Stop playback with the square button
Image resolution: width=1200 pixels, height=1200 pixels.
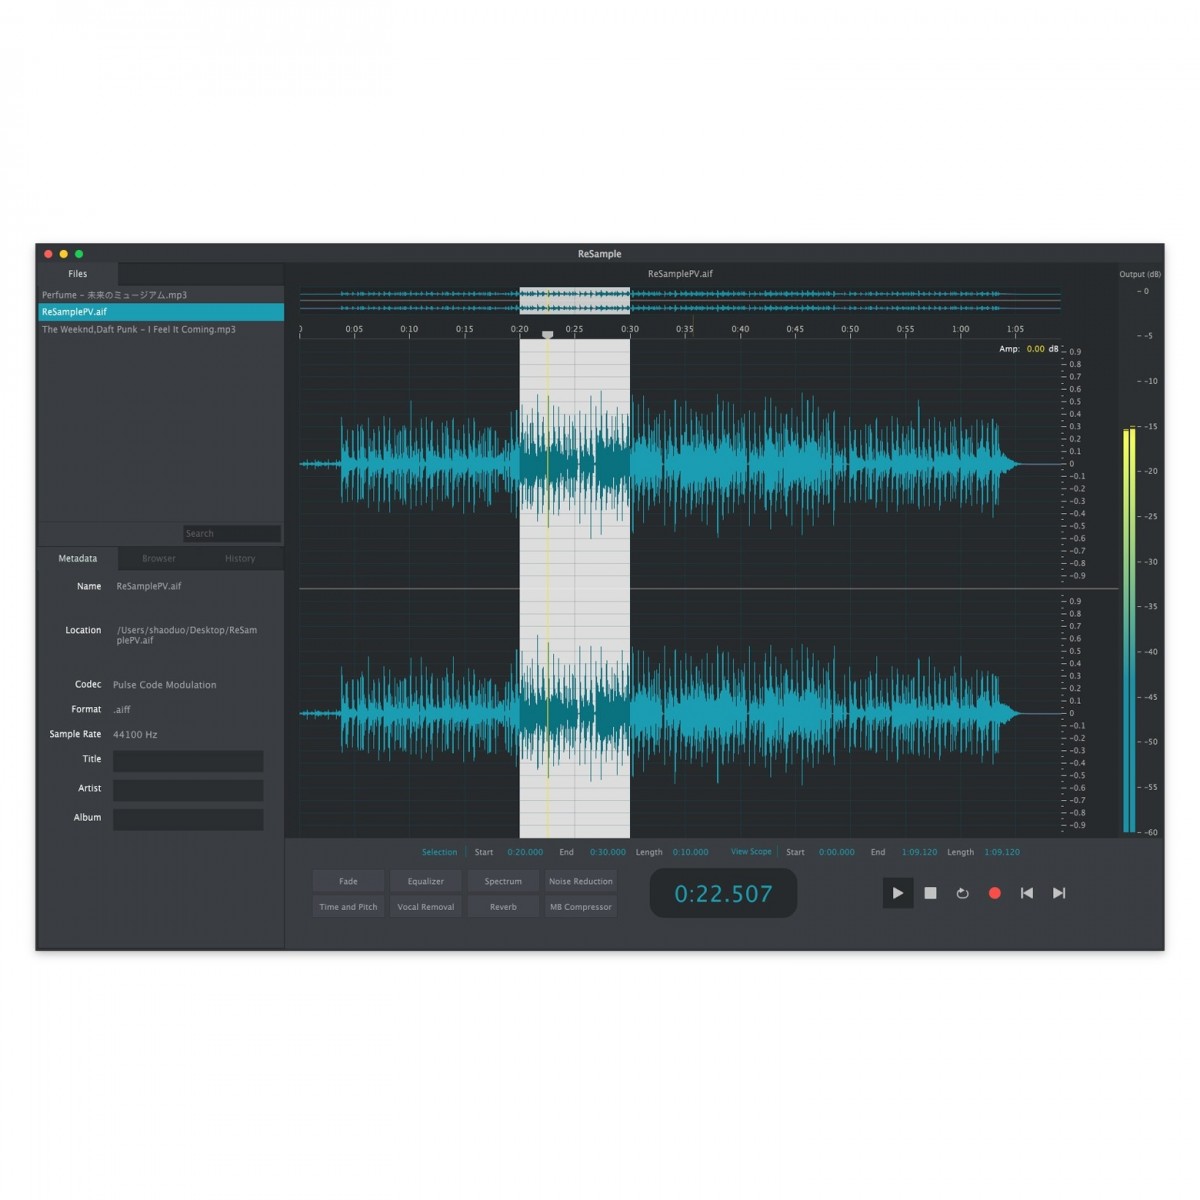(930, 893)
